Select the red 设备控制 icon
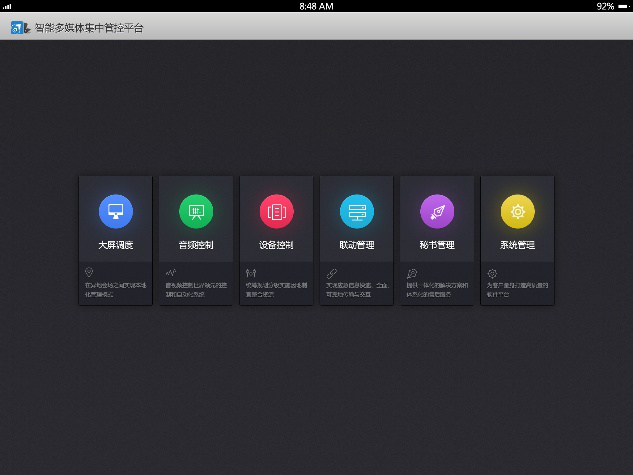This screenshot has width=633, height=475. [276, 211]
